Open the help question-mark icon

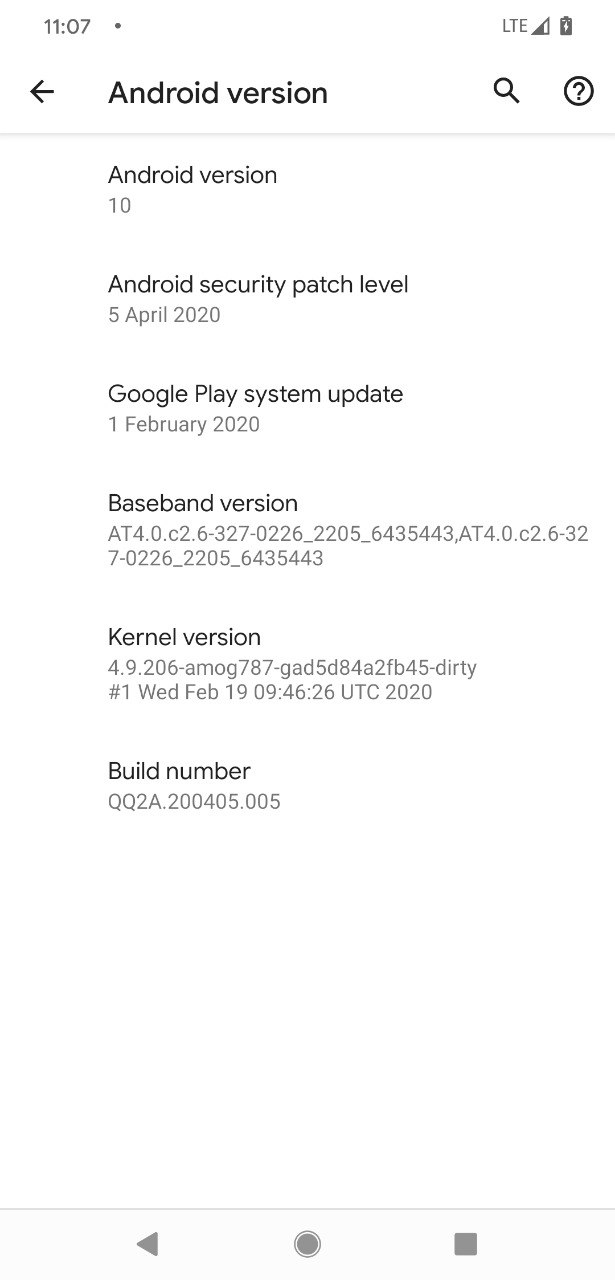click(x=578, y=92)
